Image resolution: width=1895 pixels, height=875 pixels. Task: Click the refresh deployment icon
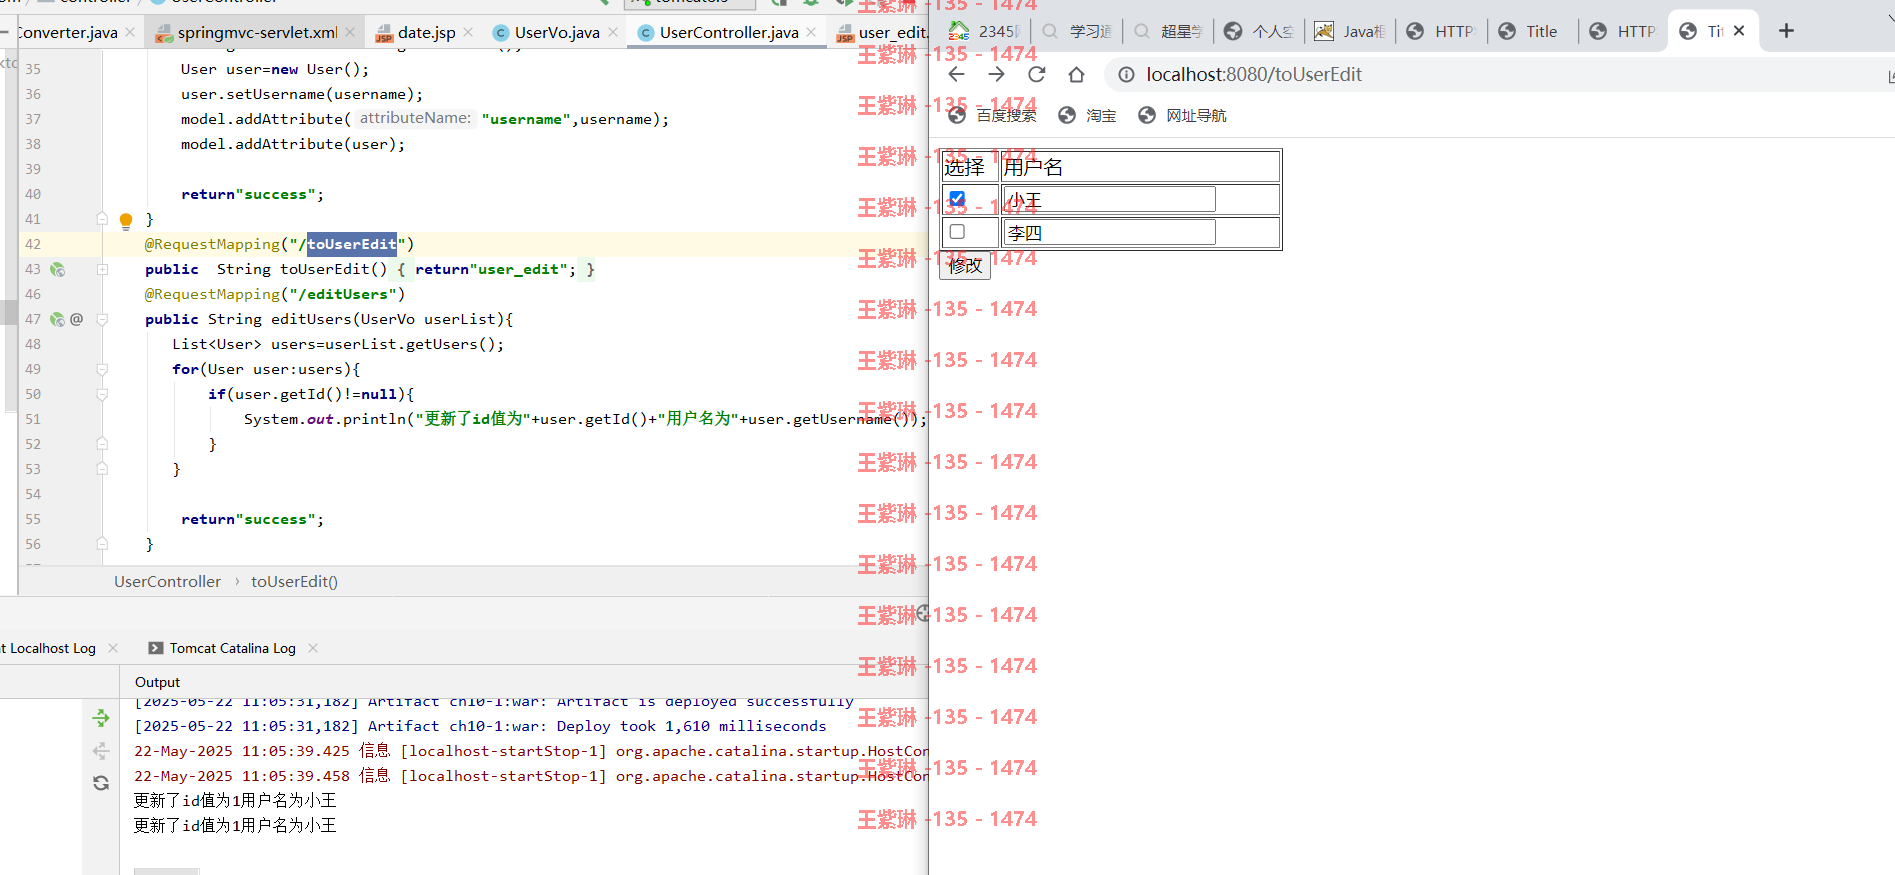pyautogui.click(x=101, y=783)
